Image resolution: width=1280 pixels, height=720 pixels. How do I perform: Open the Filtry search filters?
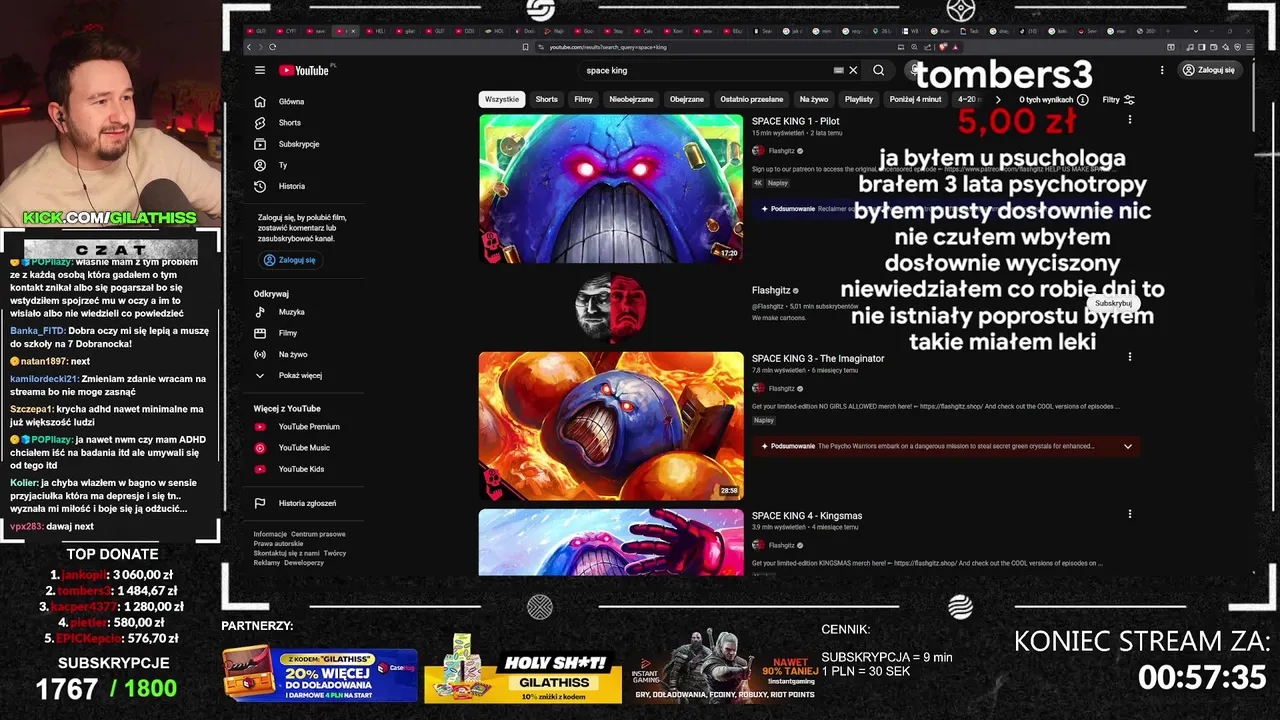click(1118, 100)
